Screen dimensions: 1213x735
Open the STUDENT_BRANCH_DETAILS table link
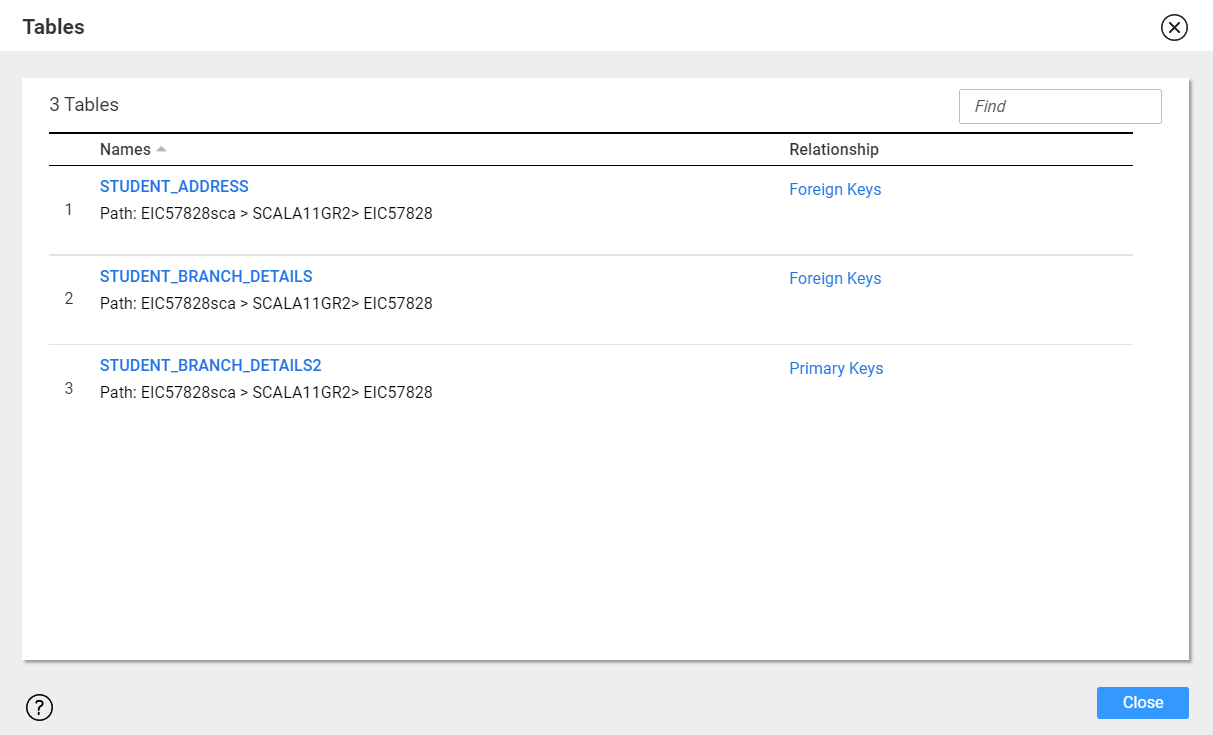click(x=206, y=276)
